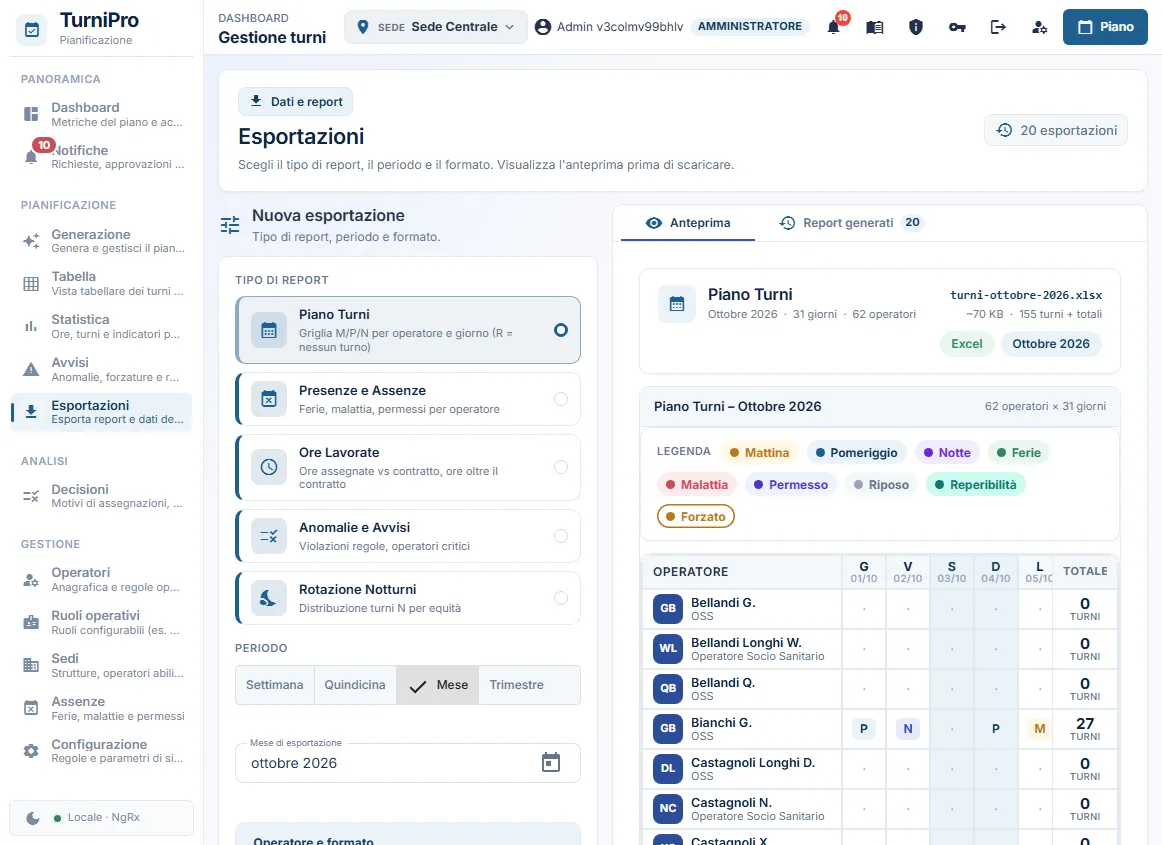
Task: Open Notifiche in the sidebar
Action: [x=102, y=156]
